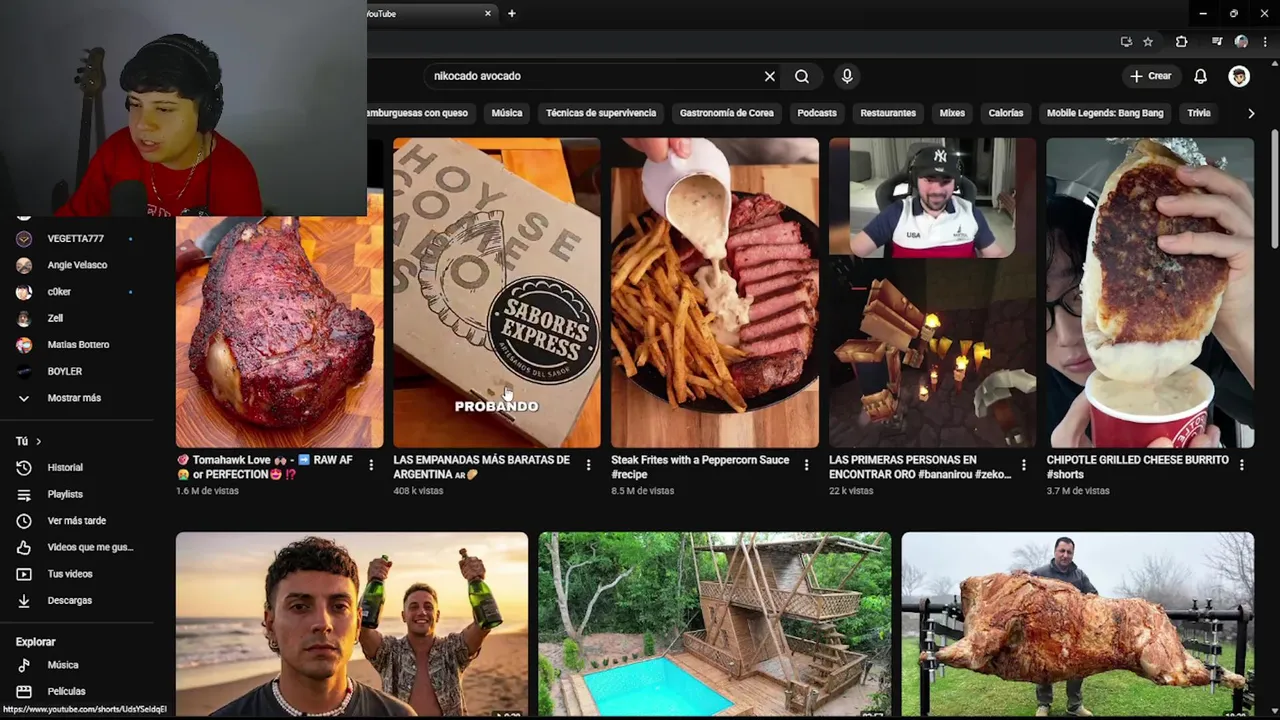Play the Sabores Express empanadas short
This screenshot has width=1280, height=720.
497,293
